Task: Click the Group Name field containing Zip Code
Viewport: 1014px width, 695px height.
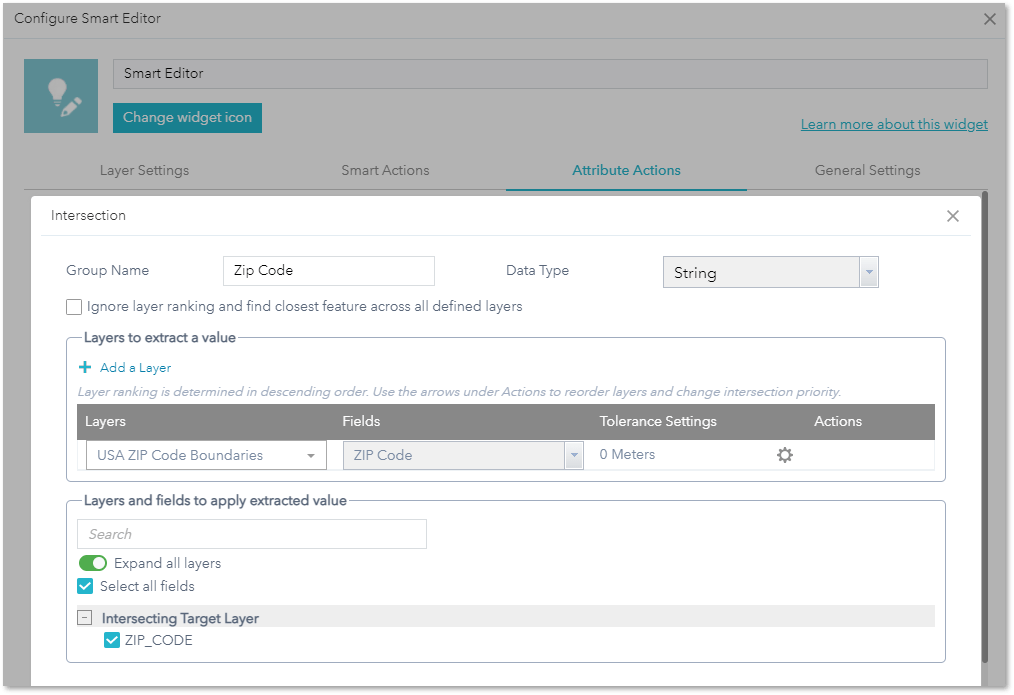Action: click(328, 271)
